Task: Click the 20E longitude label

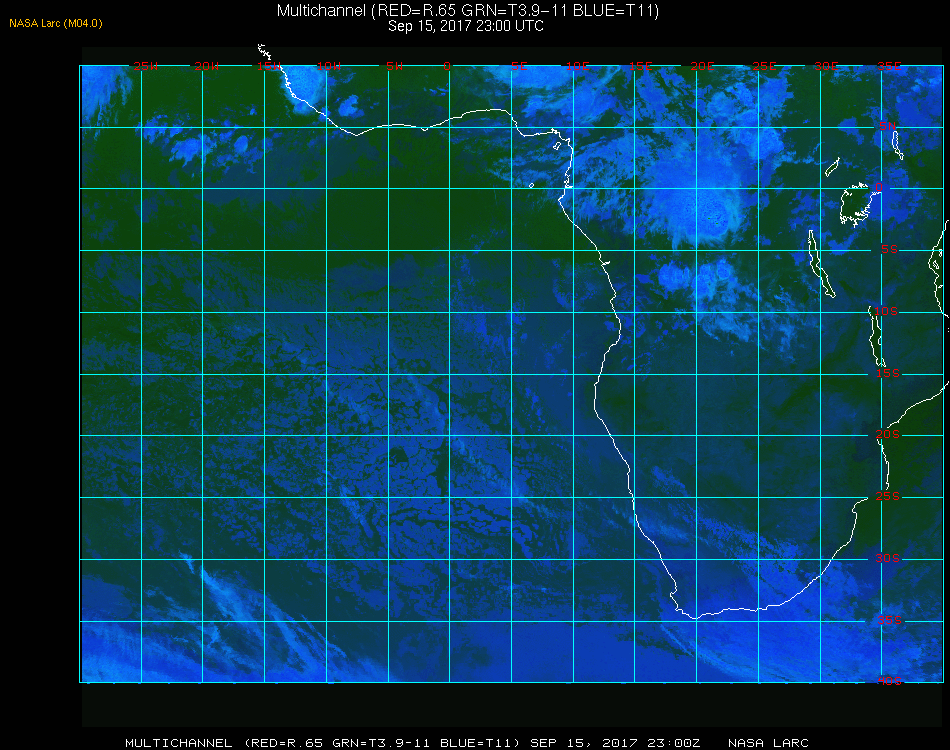Action: [702, 66]
